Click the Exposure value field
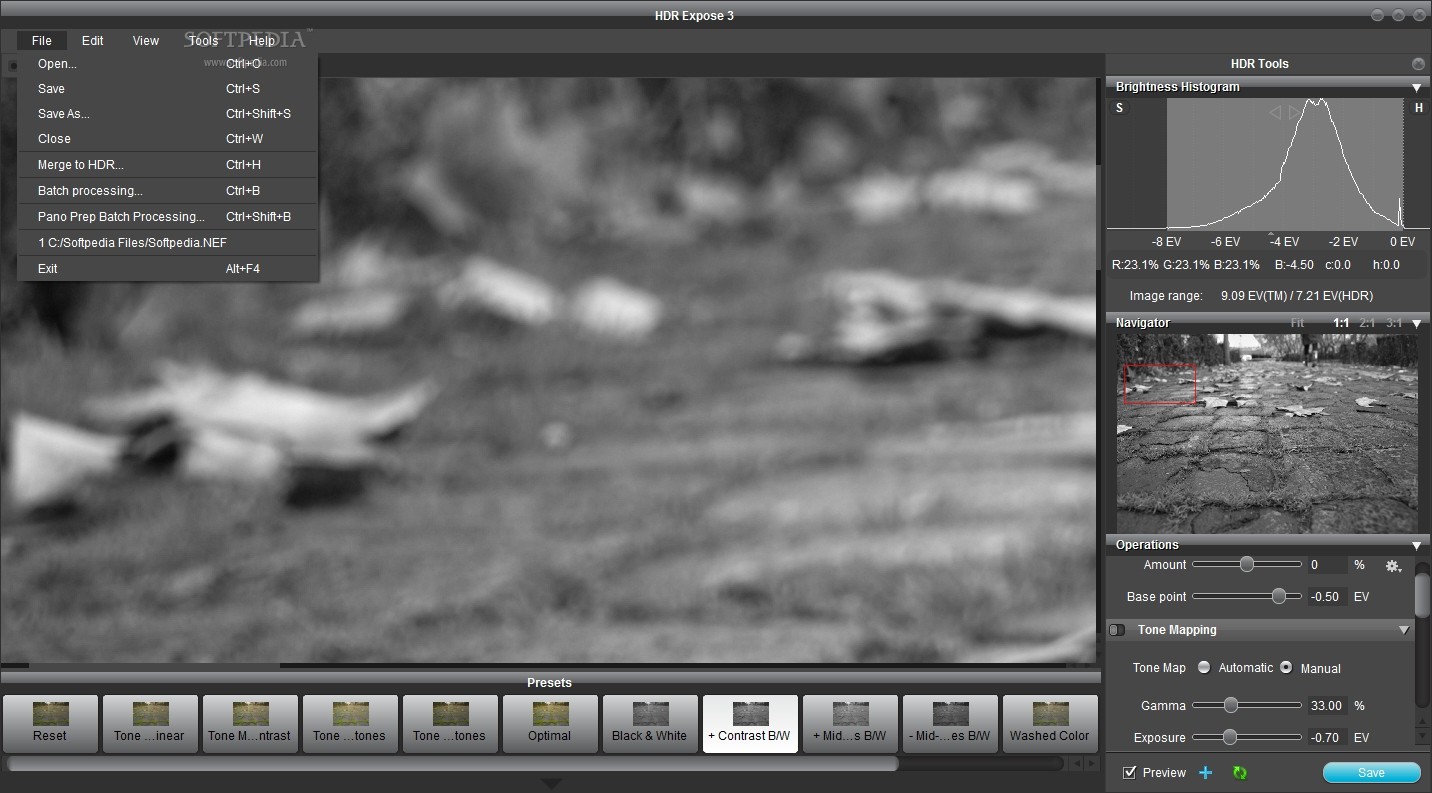Viewport: 1432px width, 793px height. [1327, 738]
